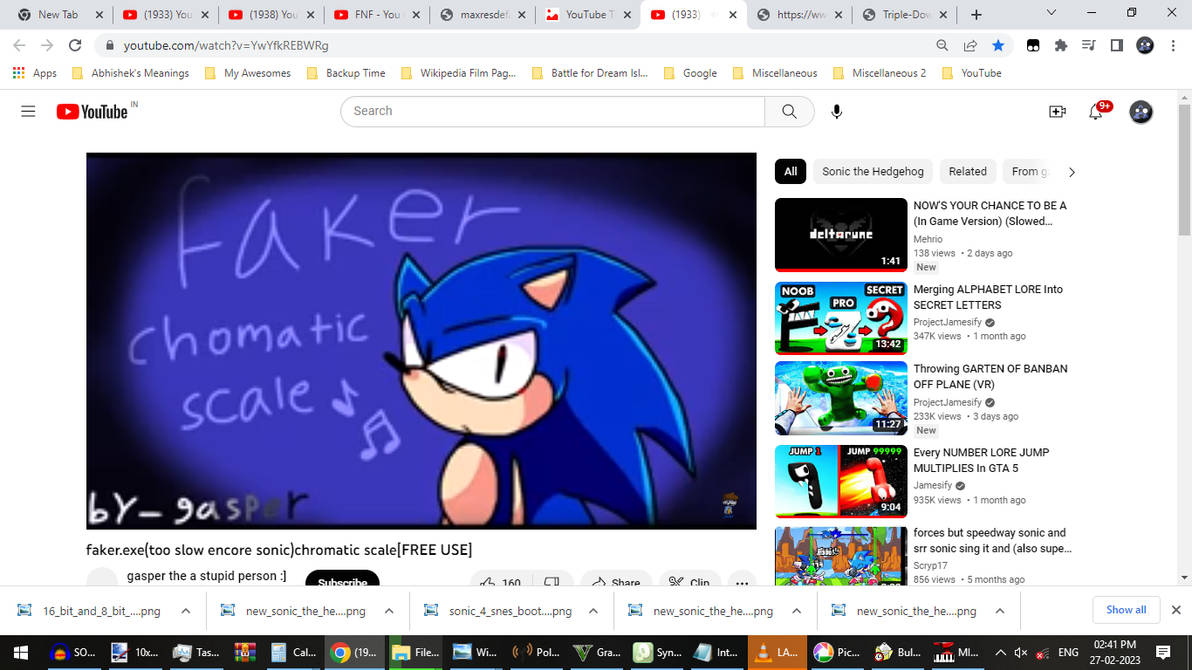1192x670 pixels.
Task: Go back in browser history
Action: pos(19,46)
